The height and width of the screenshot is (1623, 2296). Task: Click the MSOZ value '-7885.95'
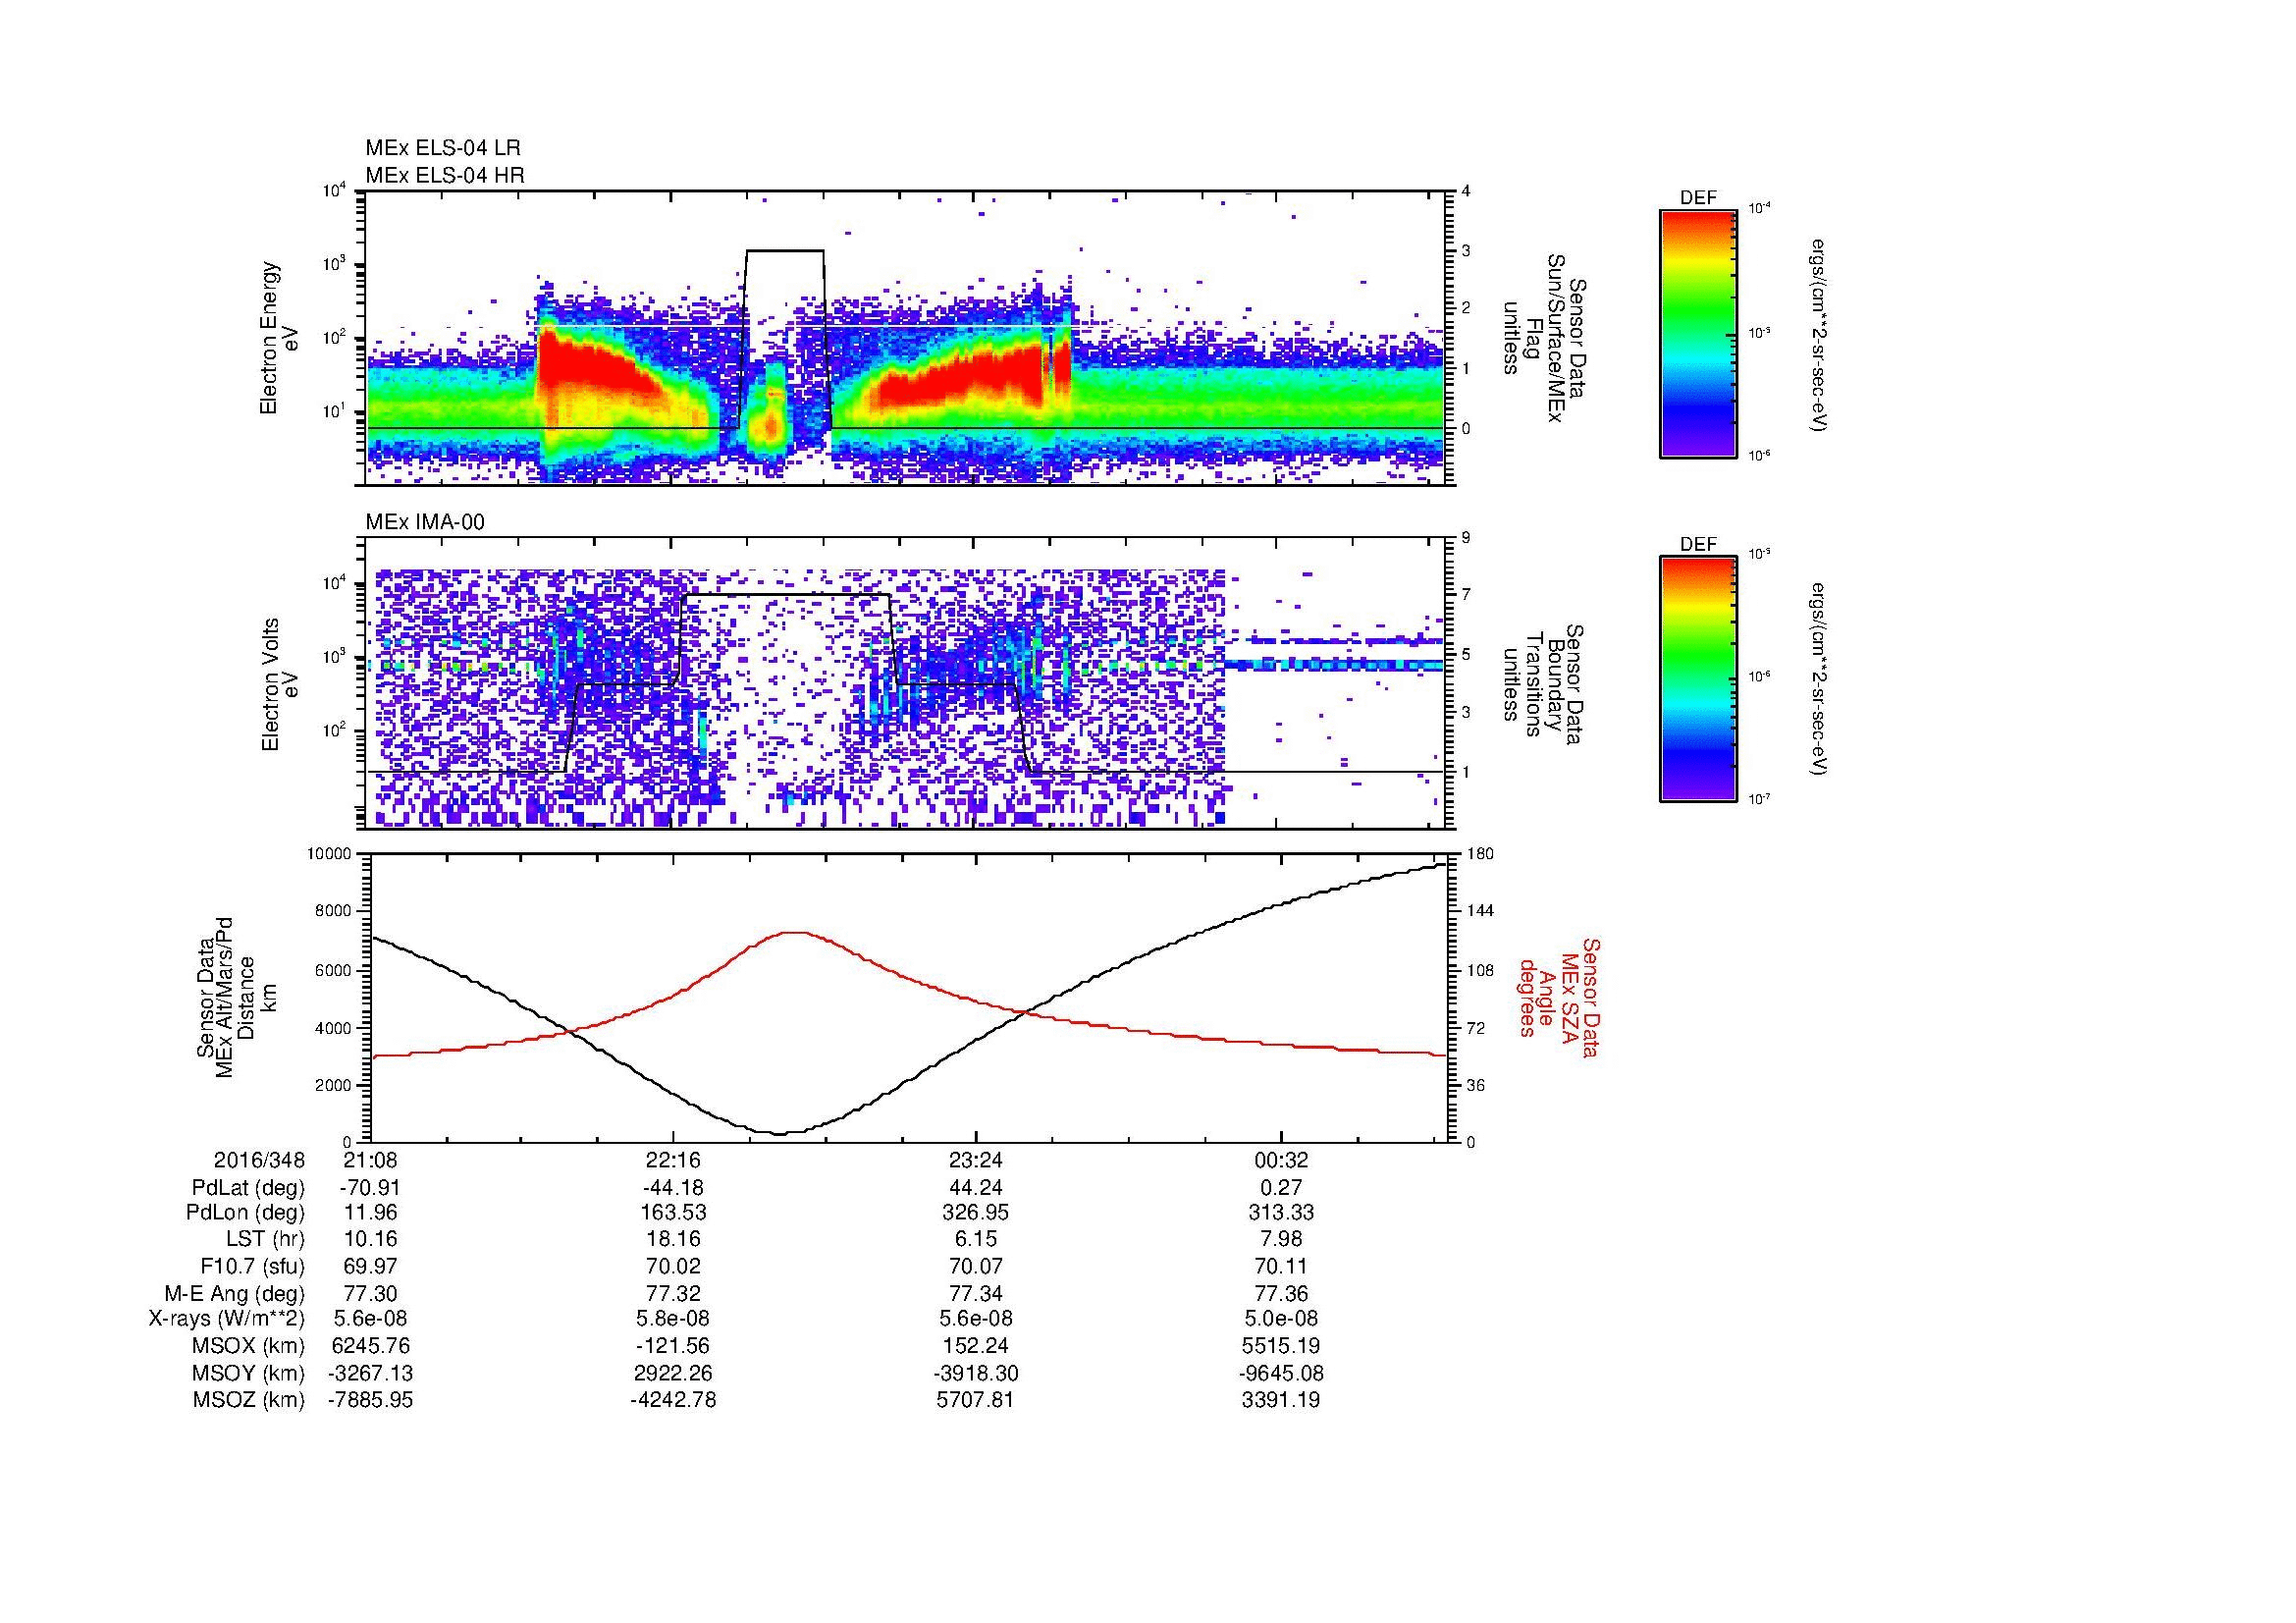tap(371, 1400)
